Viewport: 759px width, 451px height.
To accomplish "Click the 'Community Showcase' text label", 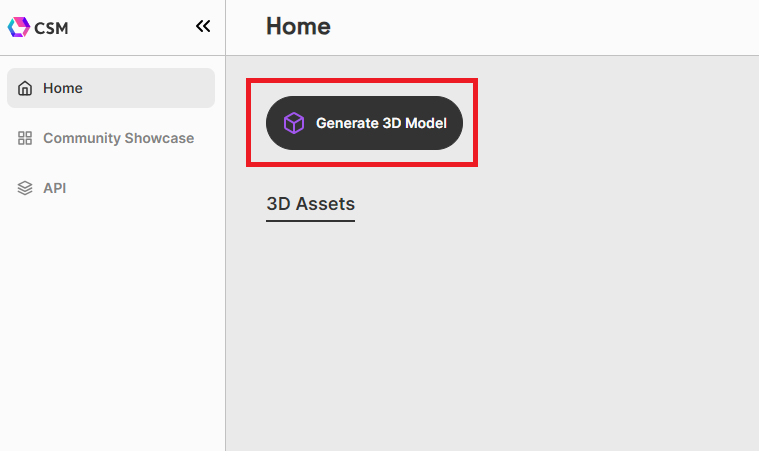I will [x=118, y=138].
